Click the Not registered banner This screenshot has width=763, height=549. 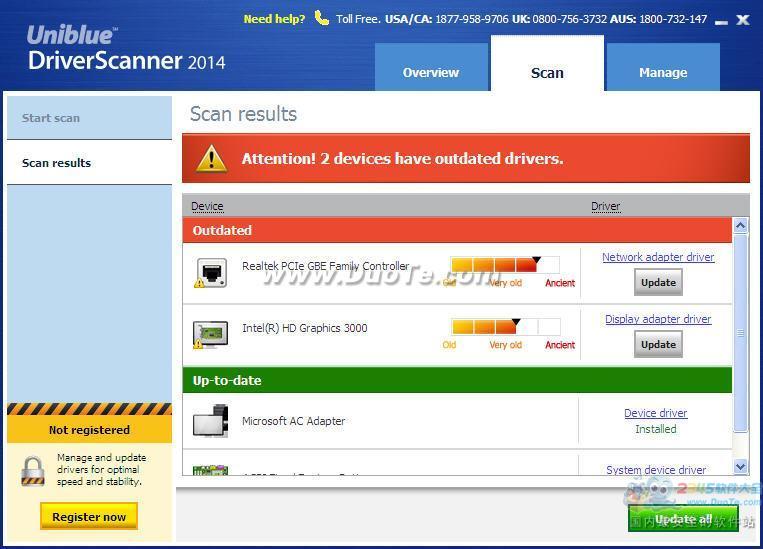[x=90, y=430]
